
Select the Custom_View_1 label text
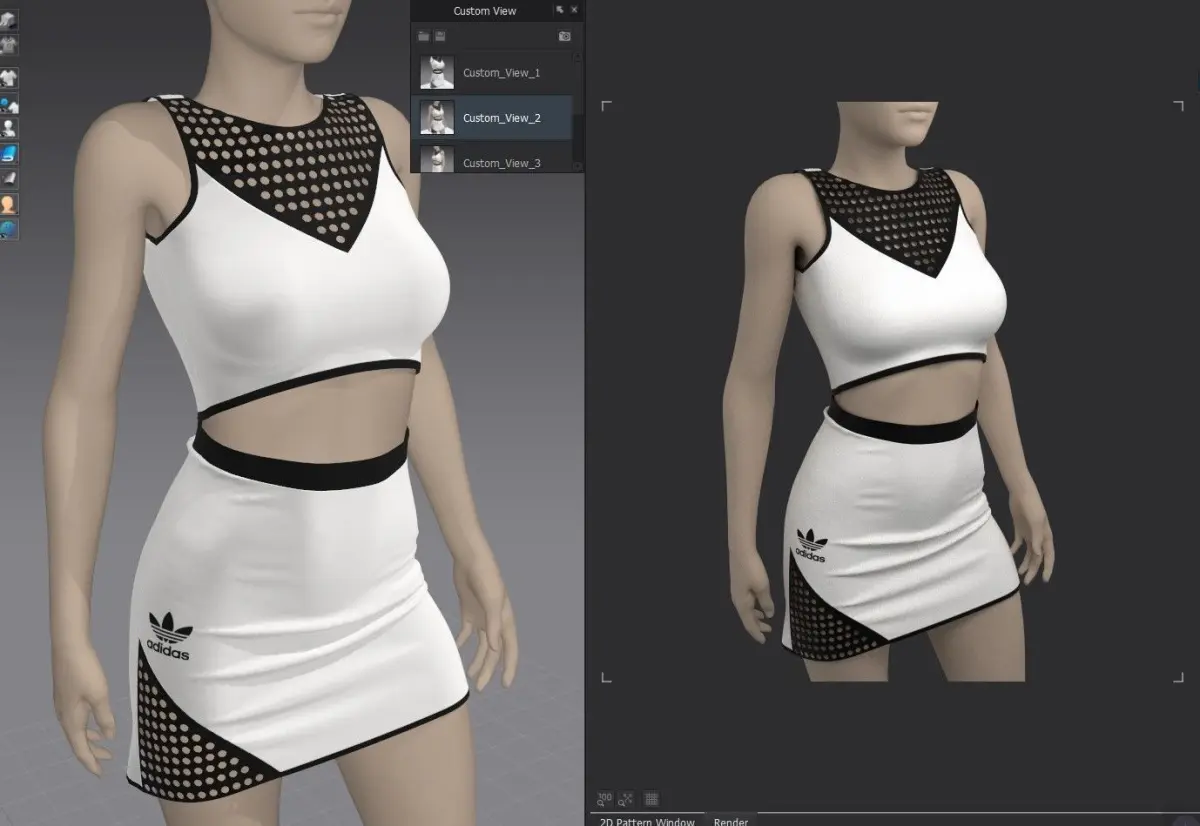[x=501, y=73]
